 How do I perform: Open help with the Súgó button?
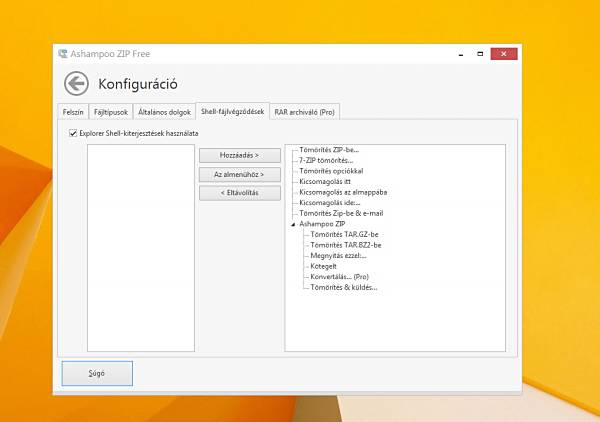(97, 373)
